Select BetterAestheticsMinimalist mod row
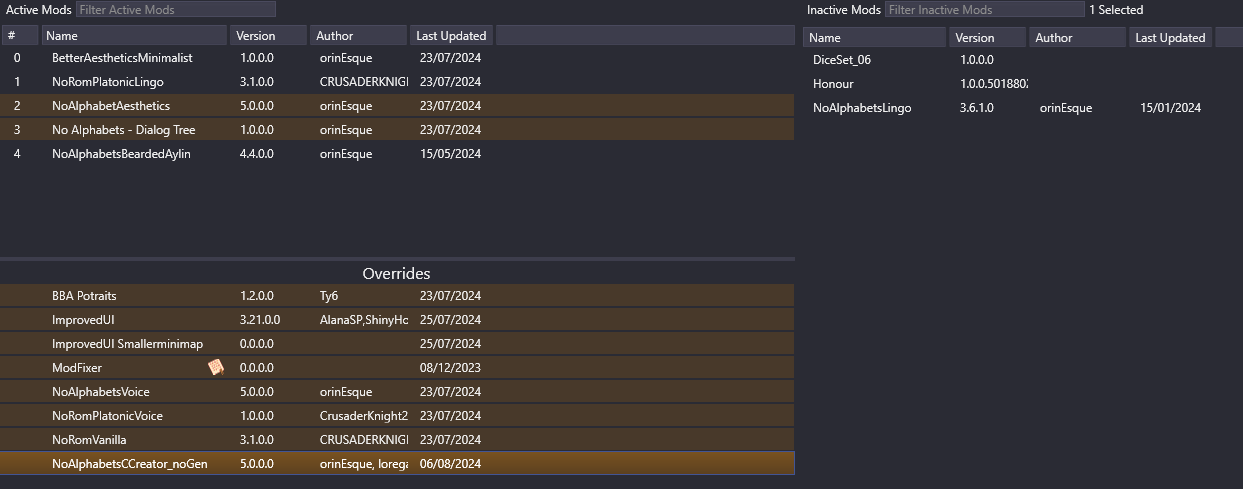 pos(398,58)
